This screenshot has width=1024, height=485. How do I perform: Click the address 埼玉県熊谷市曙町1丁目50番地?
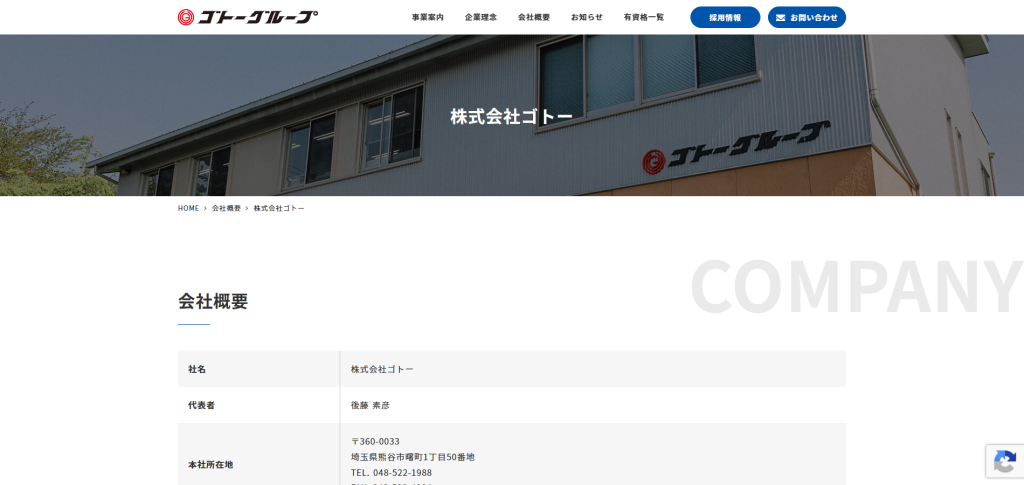[413, 457]
